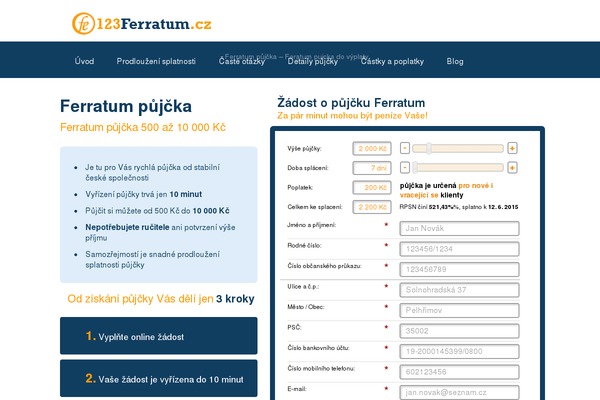600x400 pixels.
Task: Click the Výše půjčky slider handle
Action: (429, 148)
